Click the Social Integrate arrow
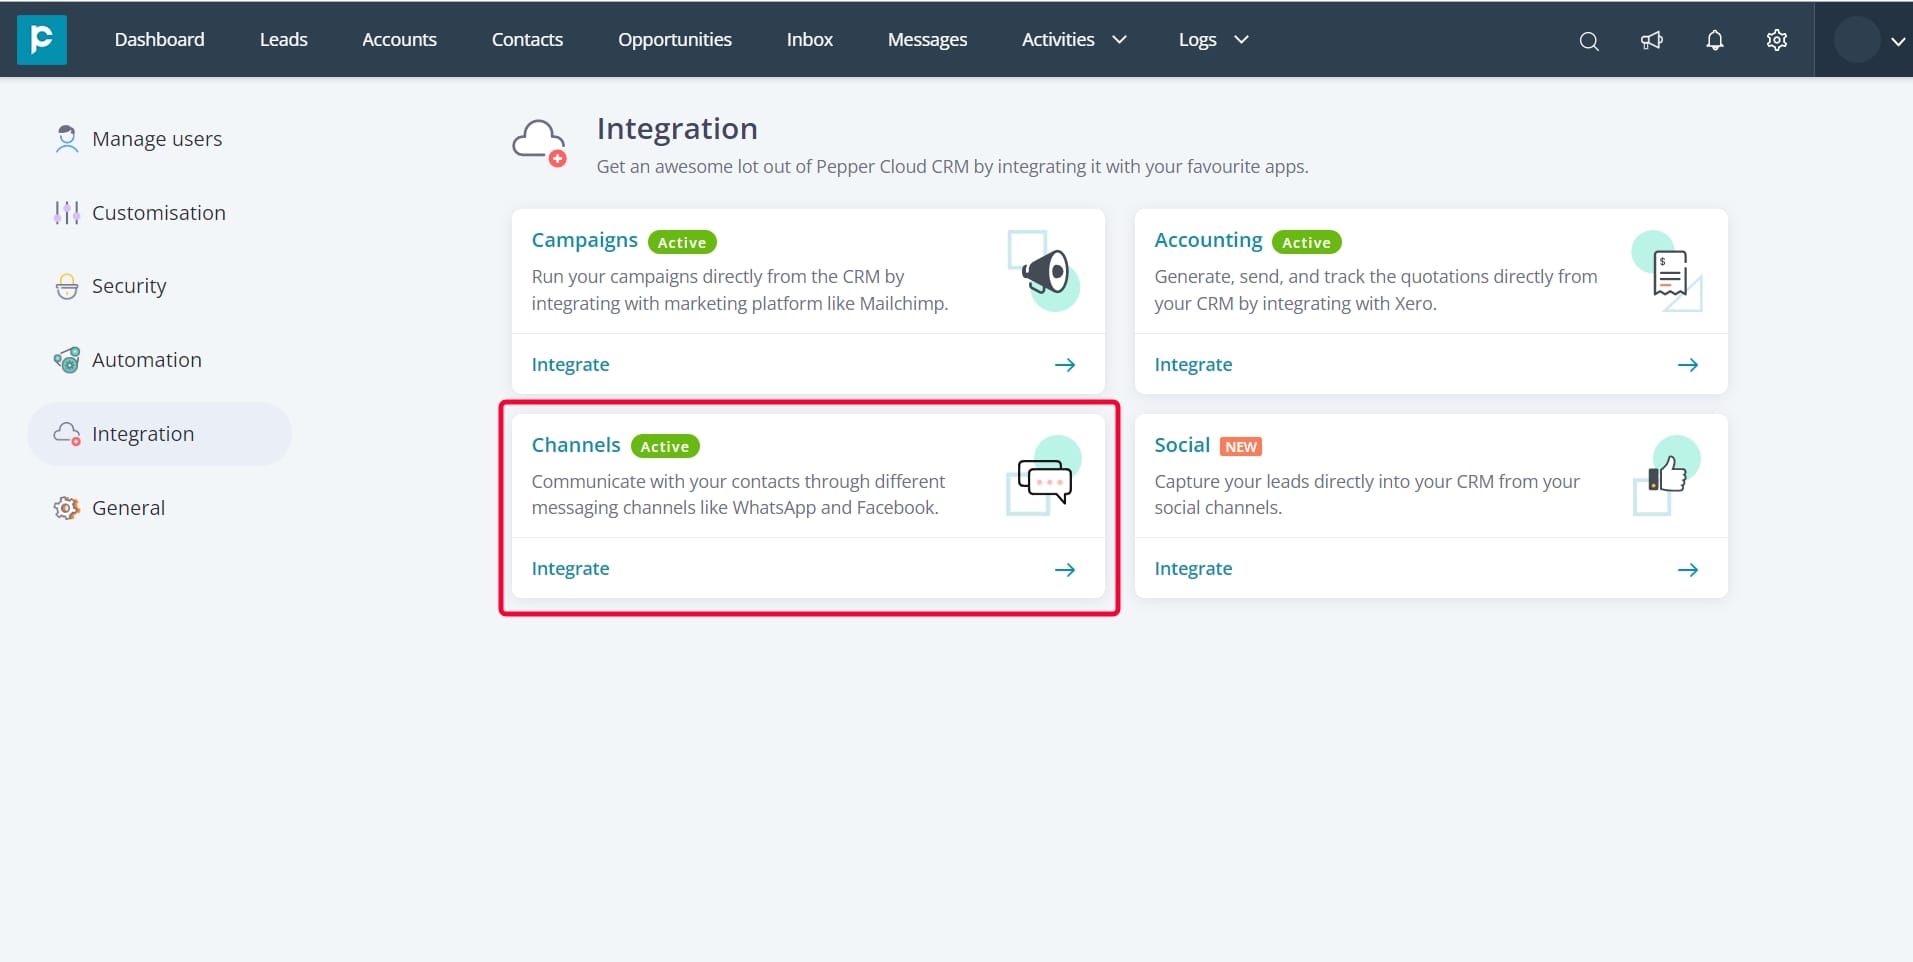This screenshot has width=1913, height=962. (x=1688, y=569)
